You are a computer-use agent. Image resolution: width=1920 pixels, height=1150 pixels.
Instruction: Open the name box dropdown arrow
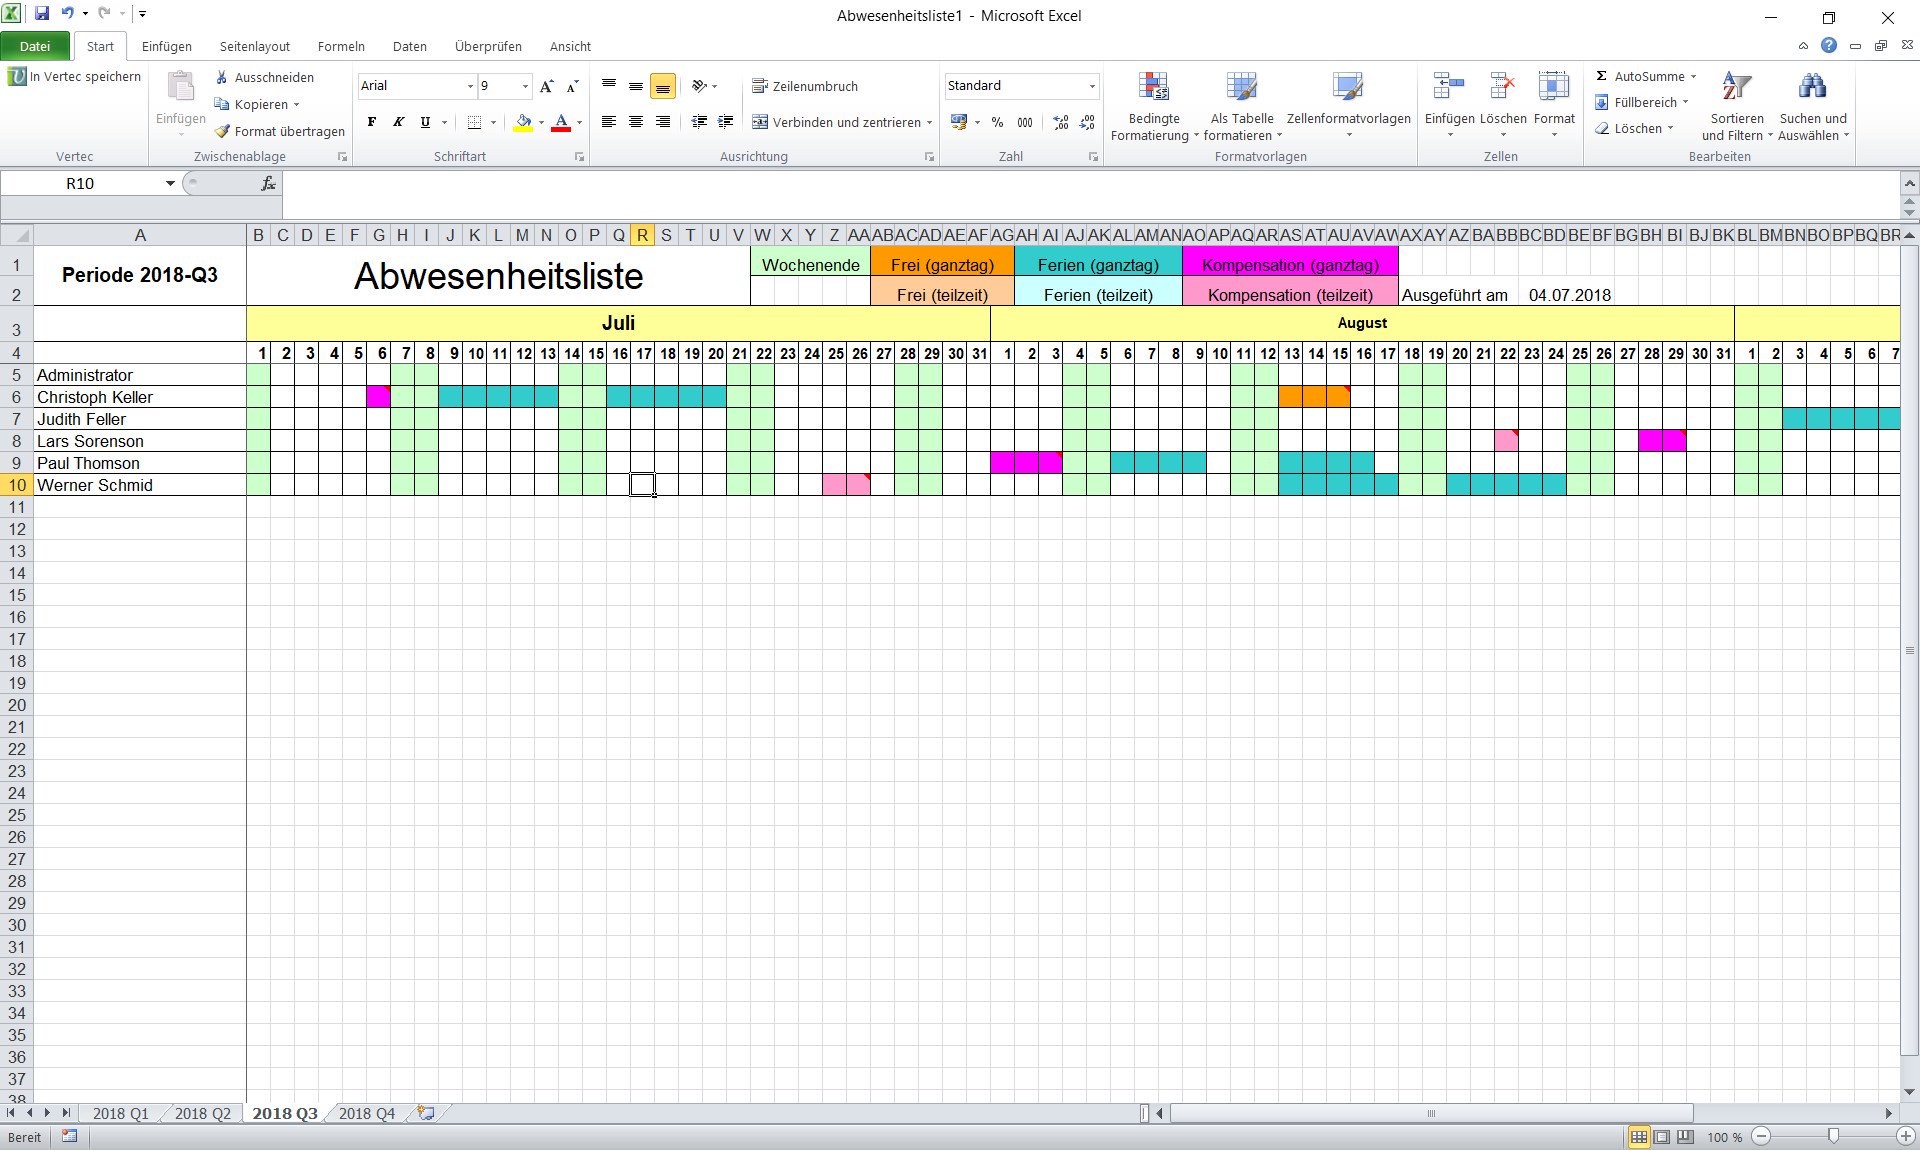click(170, 183)
